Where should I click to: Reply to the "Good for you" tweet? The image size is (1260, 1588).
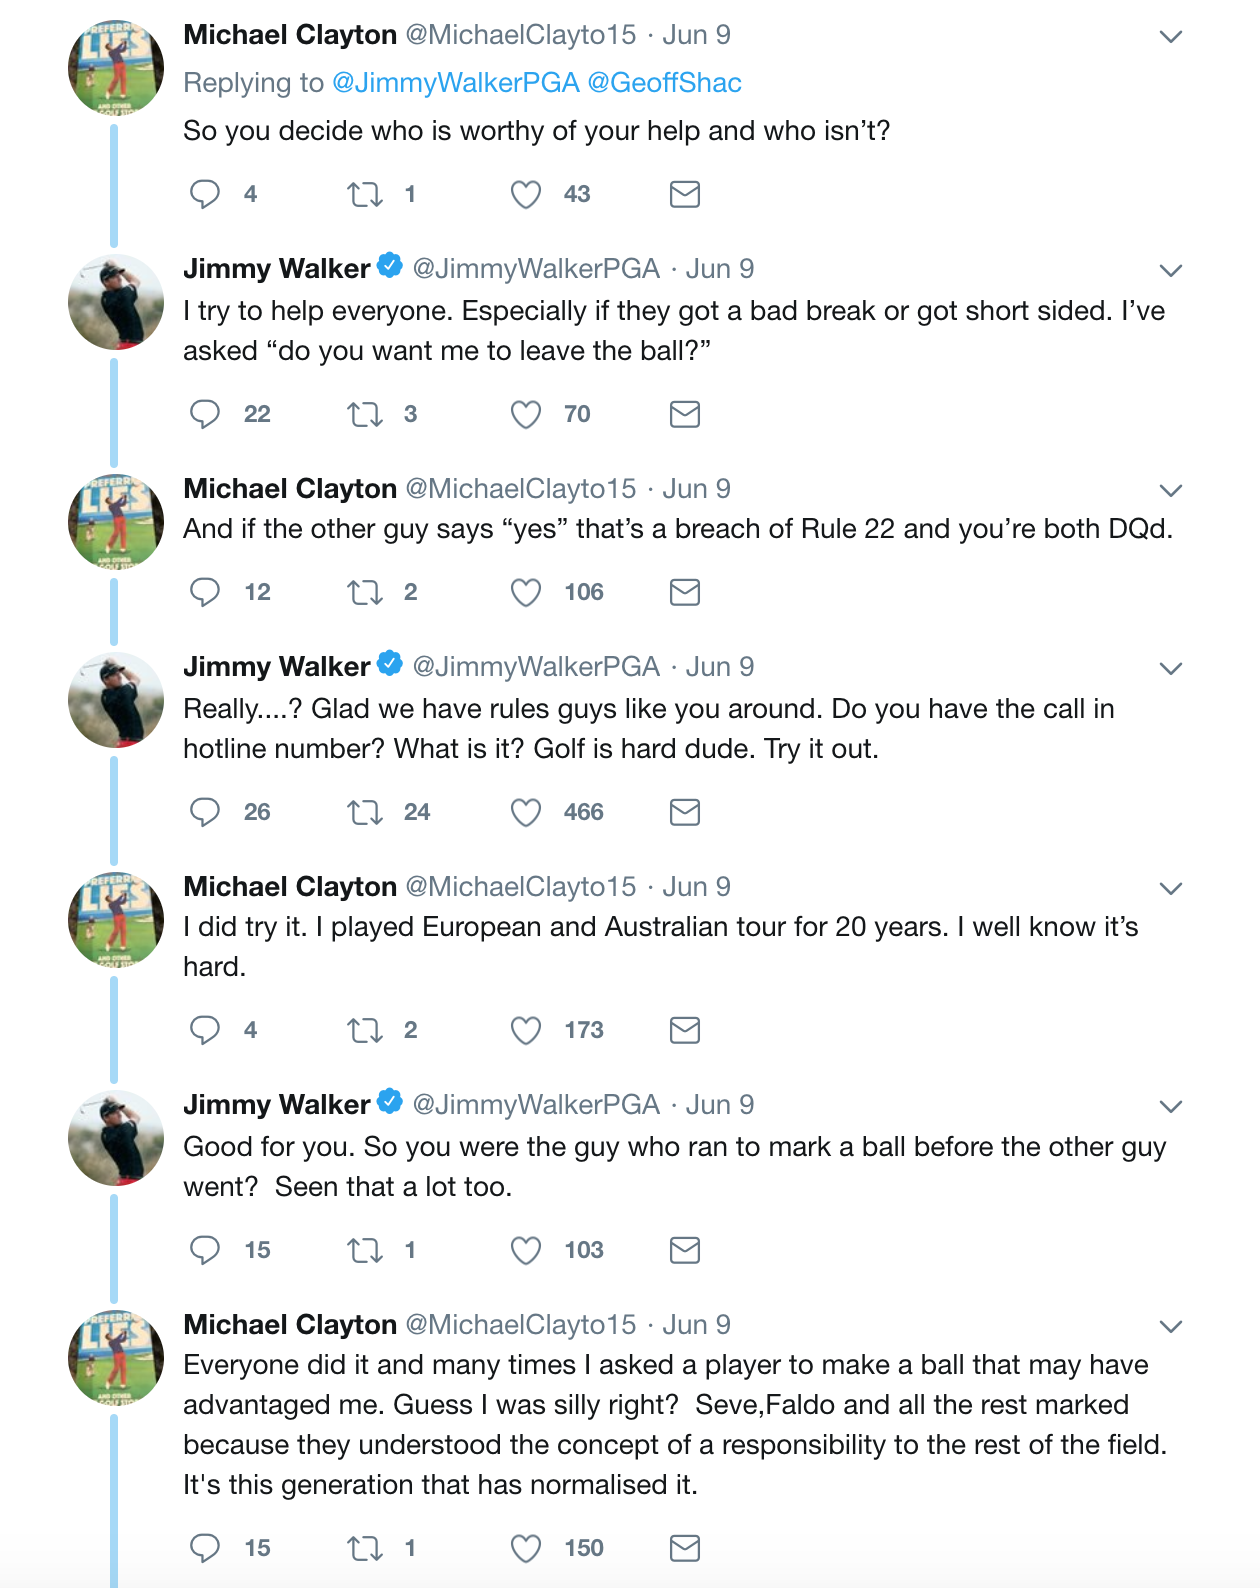tap(205, 1250)
